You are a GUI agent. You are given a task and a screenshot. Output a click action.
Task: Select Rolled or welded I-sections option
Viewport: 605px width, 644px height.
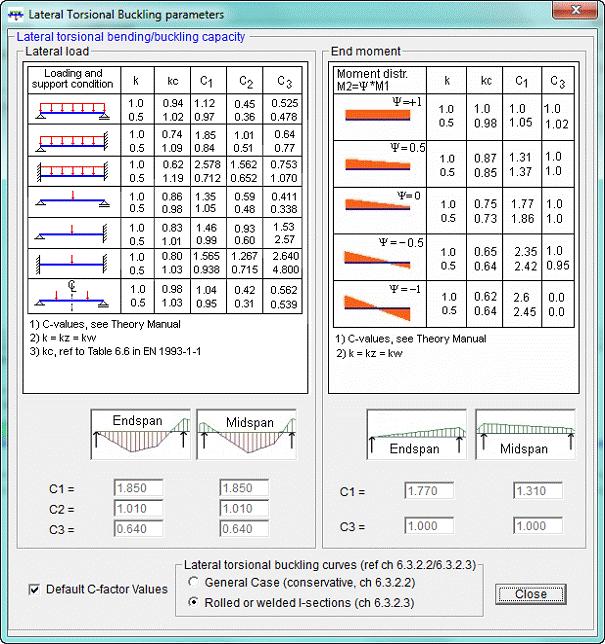pos(193,602)
